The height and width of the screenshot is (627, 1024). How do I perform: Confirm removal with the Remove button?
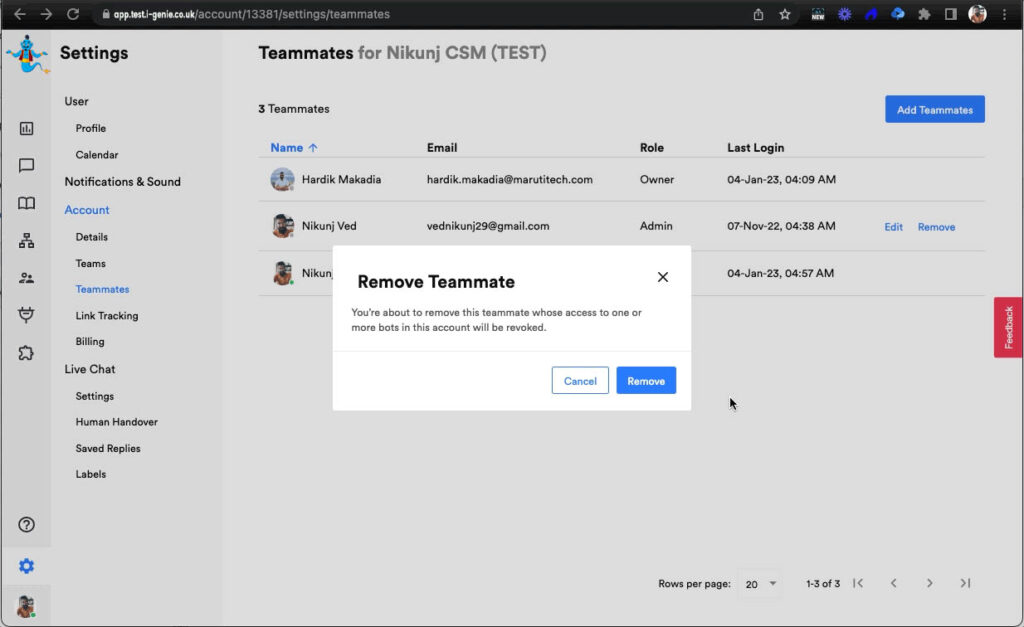coord(646,381)
